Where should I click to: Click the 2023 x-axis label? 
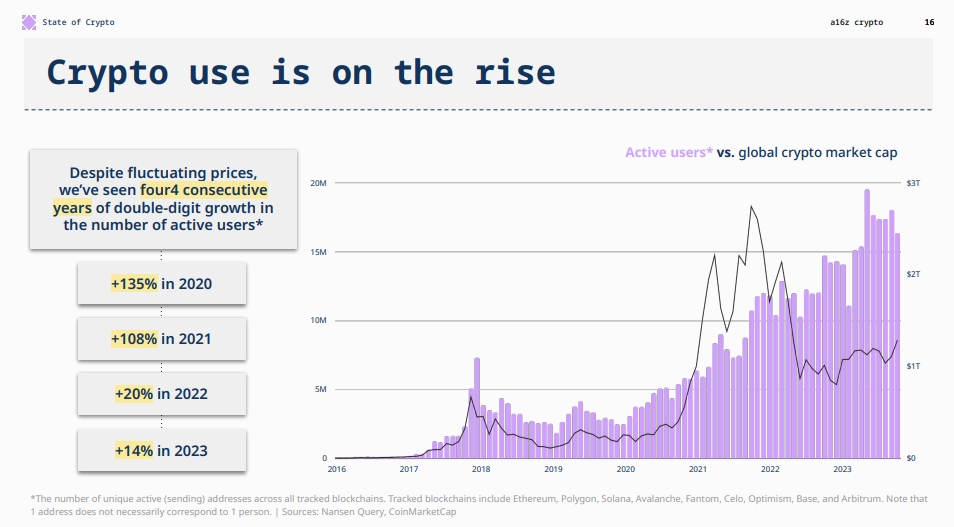pos(842,469)
